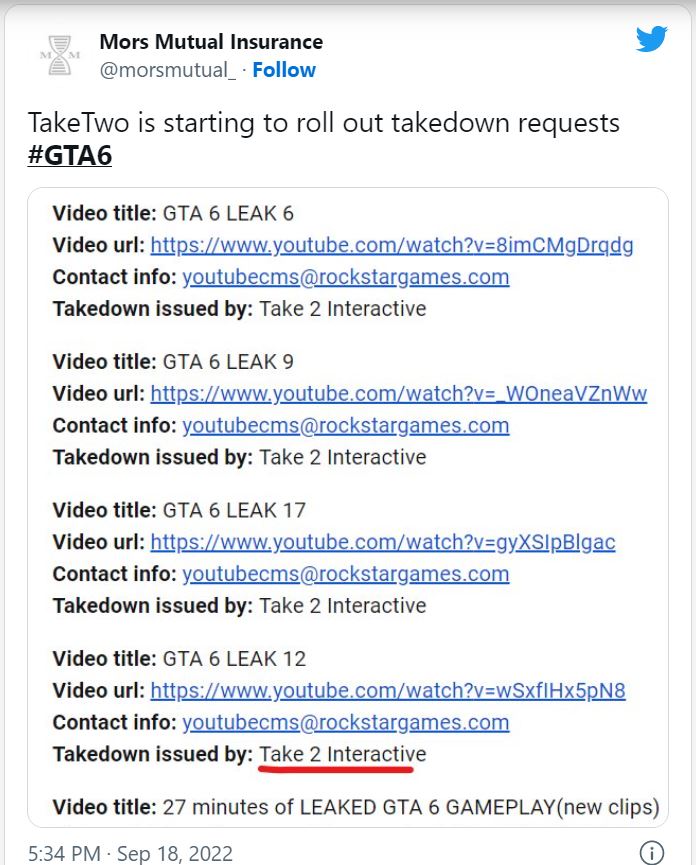Viewport: 696px width, 865px height.
Task: Click the tweet text about takedown requests
Action: [x=324, y=122]
